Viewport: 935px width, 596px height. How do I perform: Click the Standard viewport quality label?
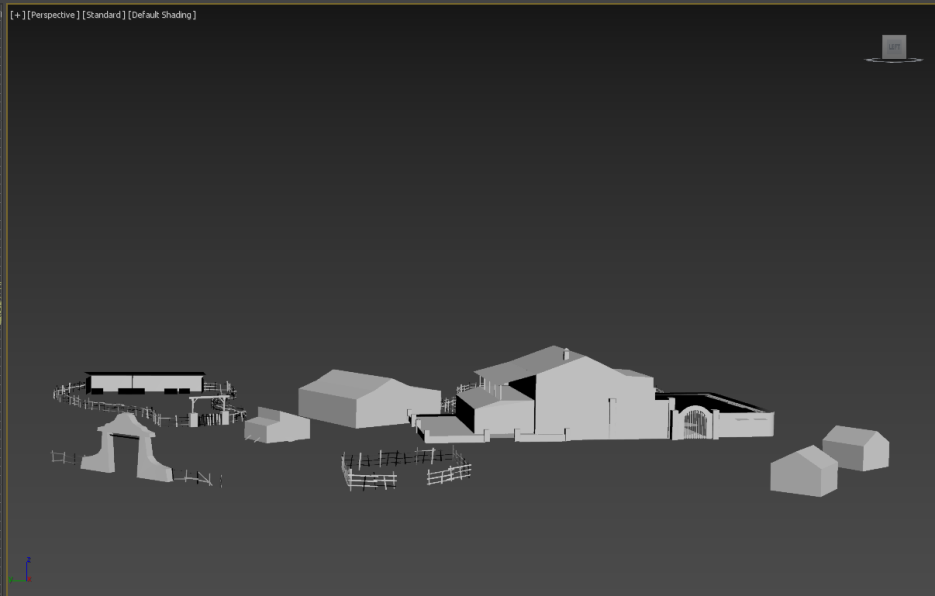pos(103,15)
